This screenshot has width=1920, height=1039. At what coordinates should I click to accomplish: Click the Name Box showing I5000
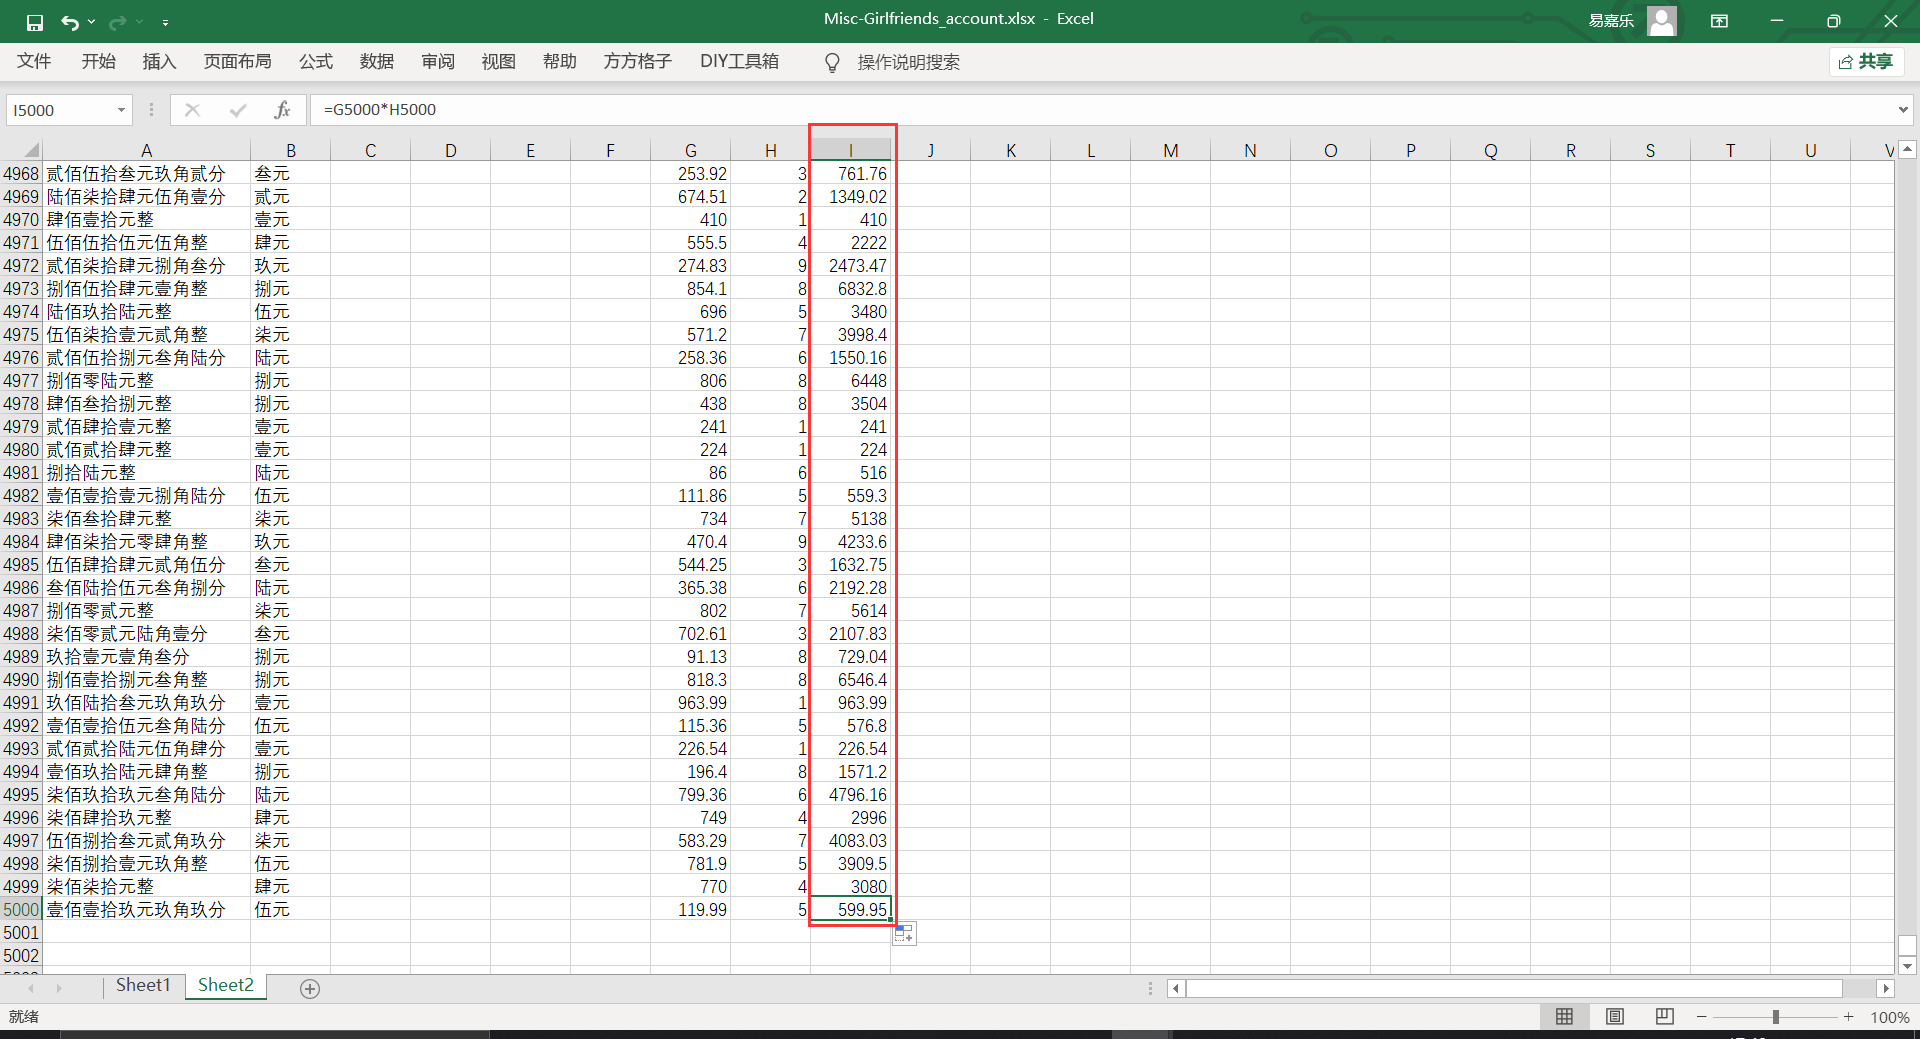click(x=59, y=110)
